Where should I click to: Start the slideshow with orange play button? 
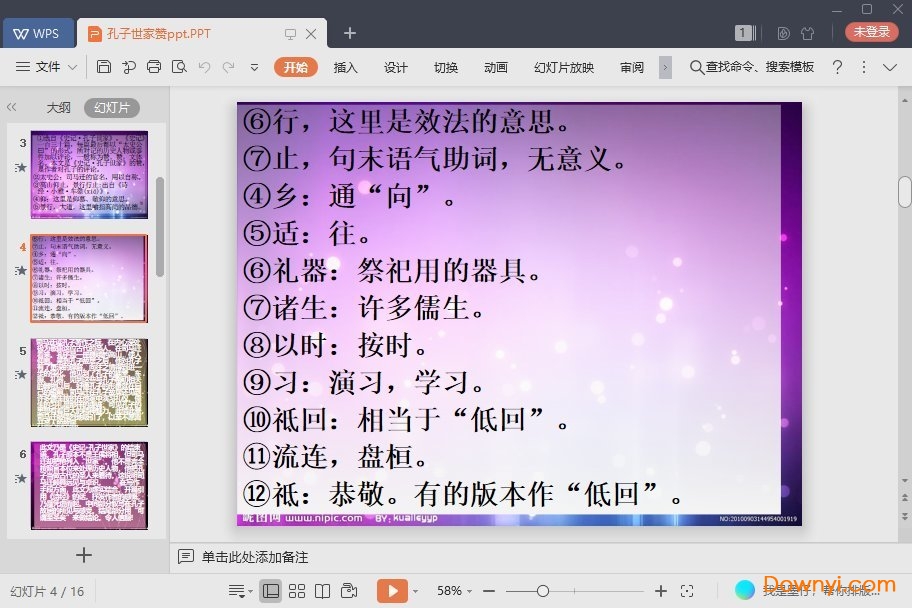[392, 591]
